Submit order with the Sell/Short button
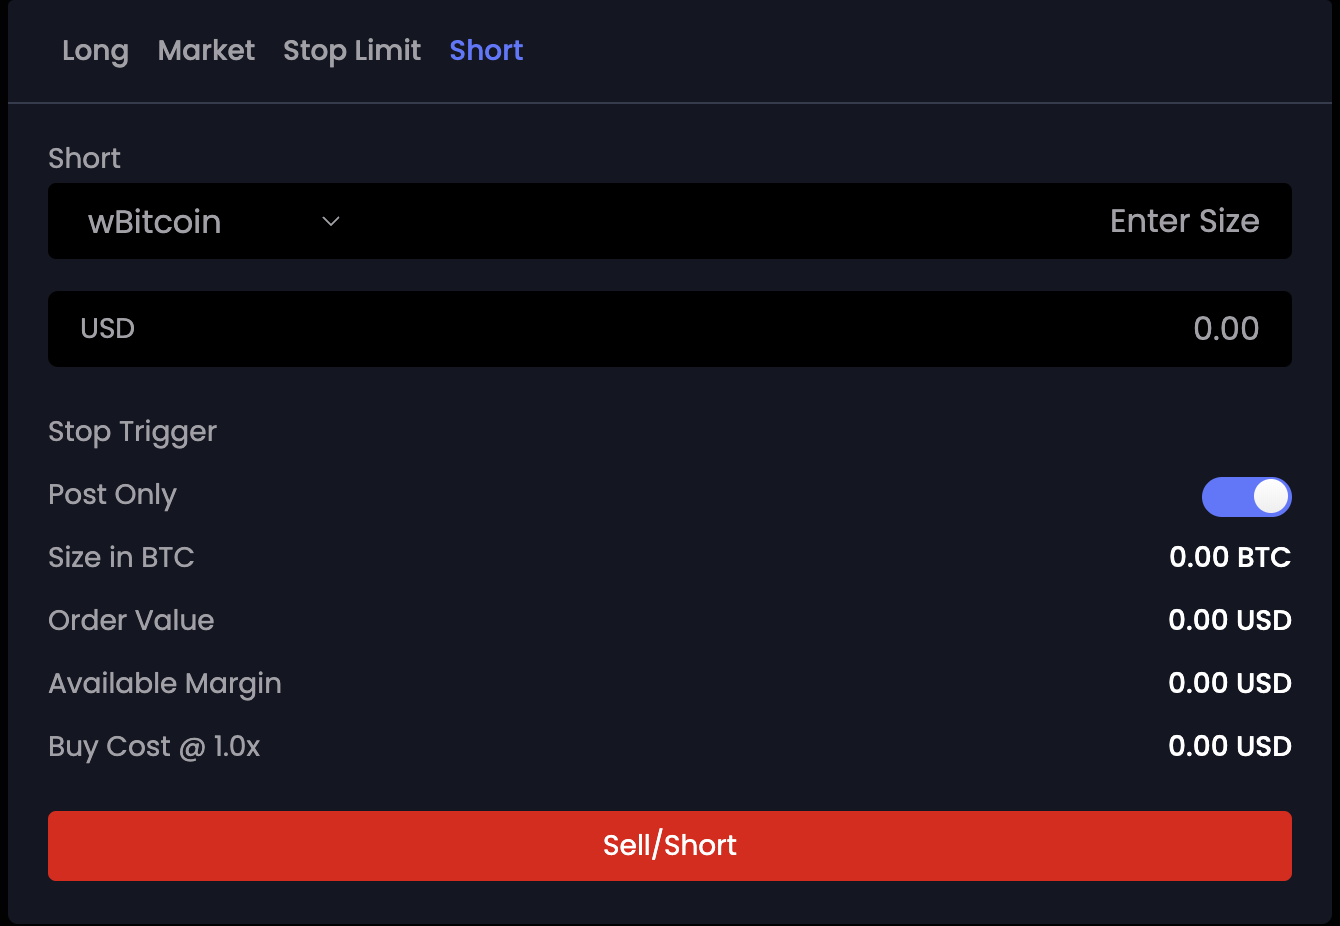 click(x=670, y=846)
